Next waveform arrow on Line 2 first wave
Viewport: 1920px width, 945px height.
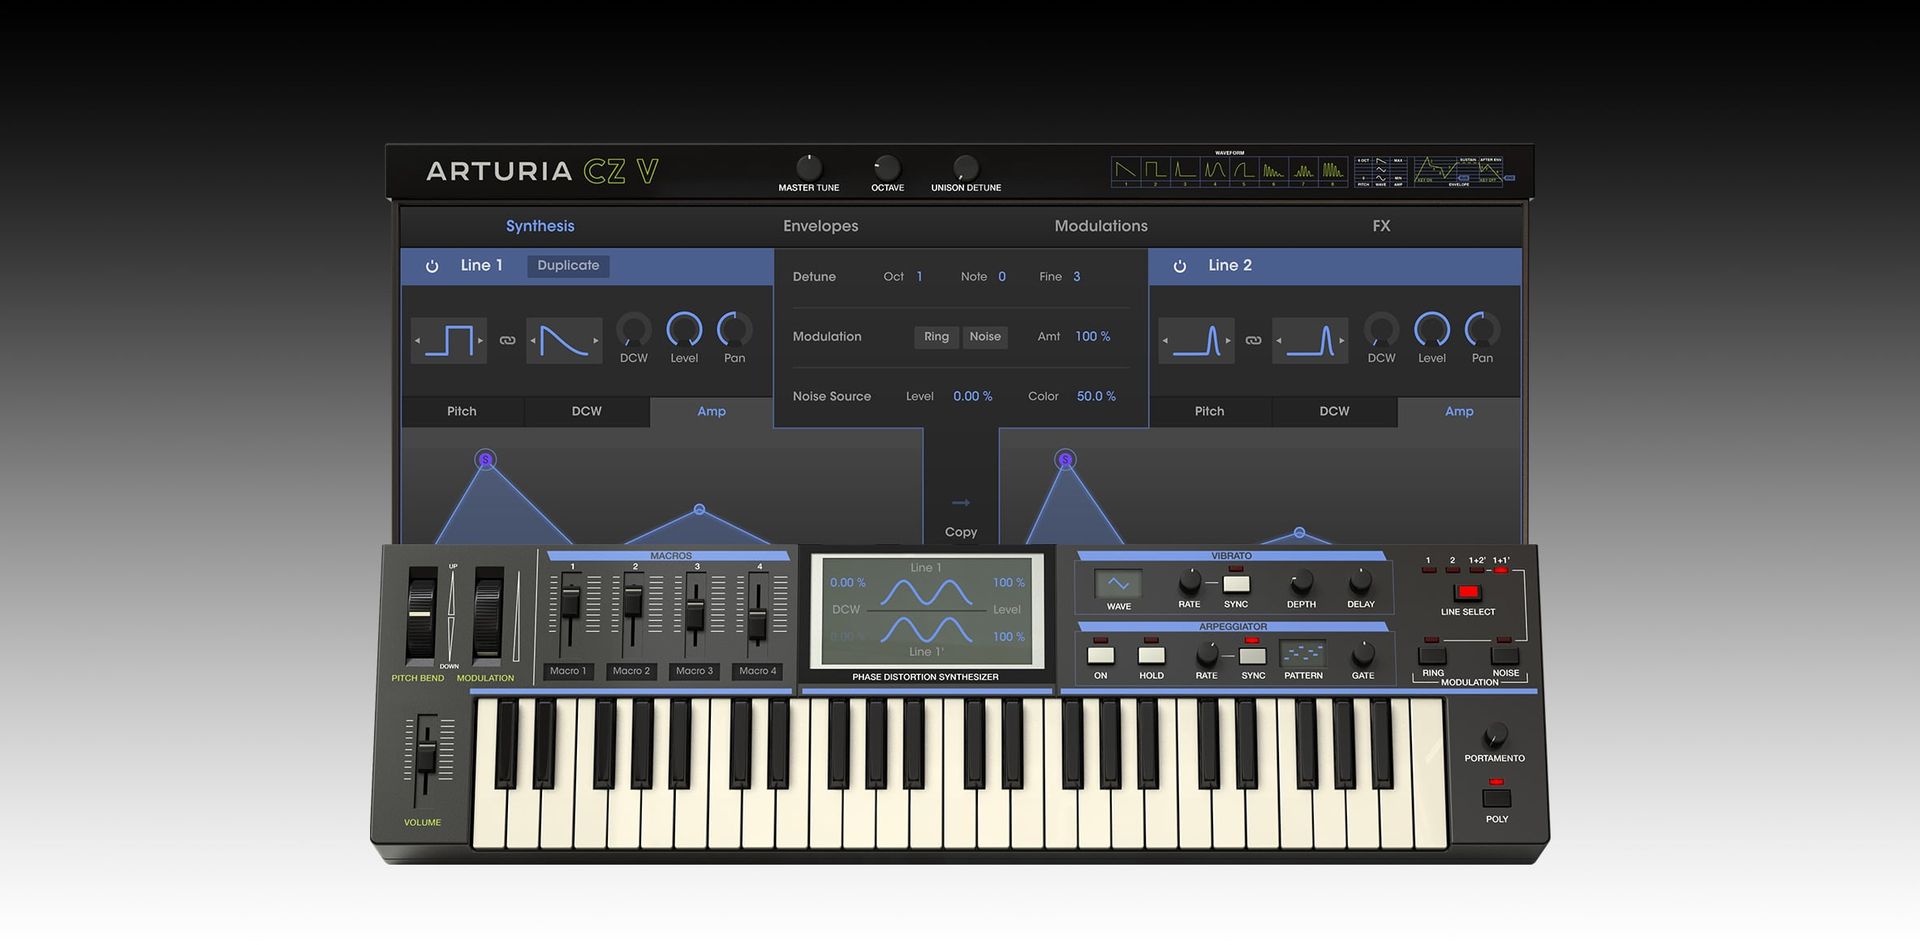point(1228,341)
